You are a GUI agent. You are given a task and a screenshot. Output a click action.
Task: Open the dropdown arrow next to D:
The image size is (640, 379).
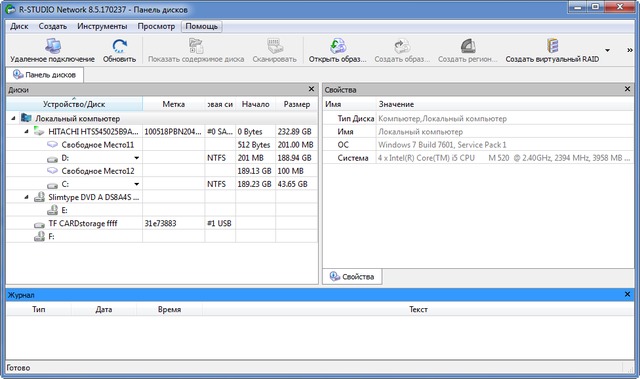137,158
